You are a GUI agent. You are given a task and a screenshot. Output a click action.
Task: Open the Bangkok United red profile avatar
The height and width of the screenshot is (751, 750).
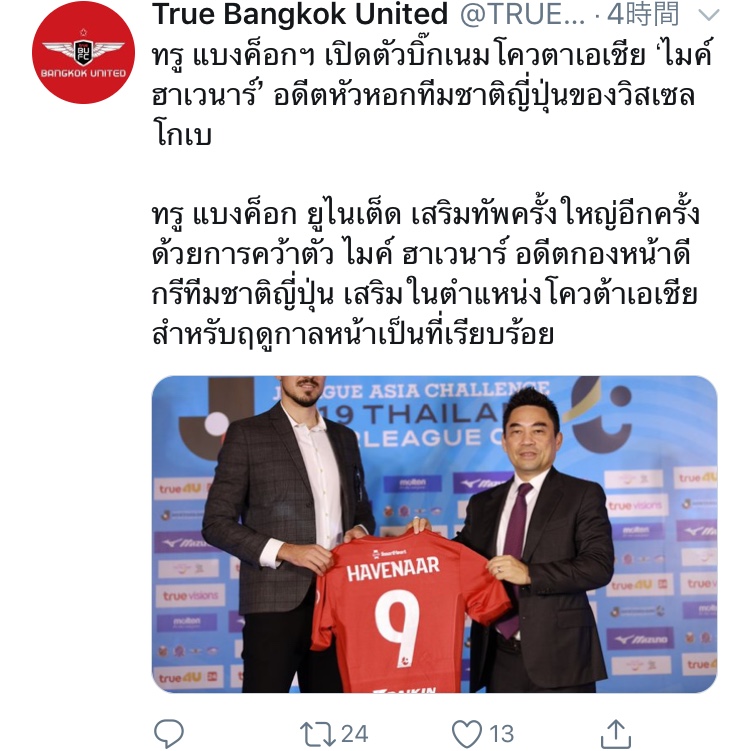(83, 53)
